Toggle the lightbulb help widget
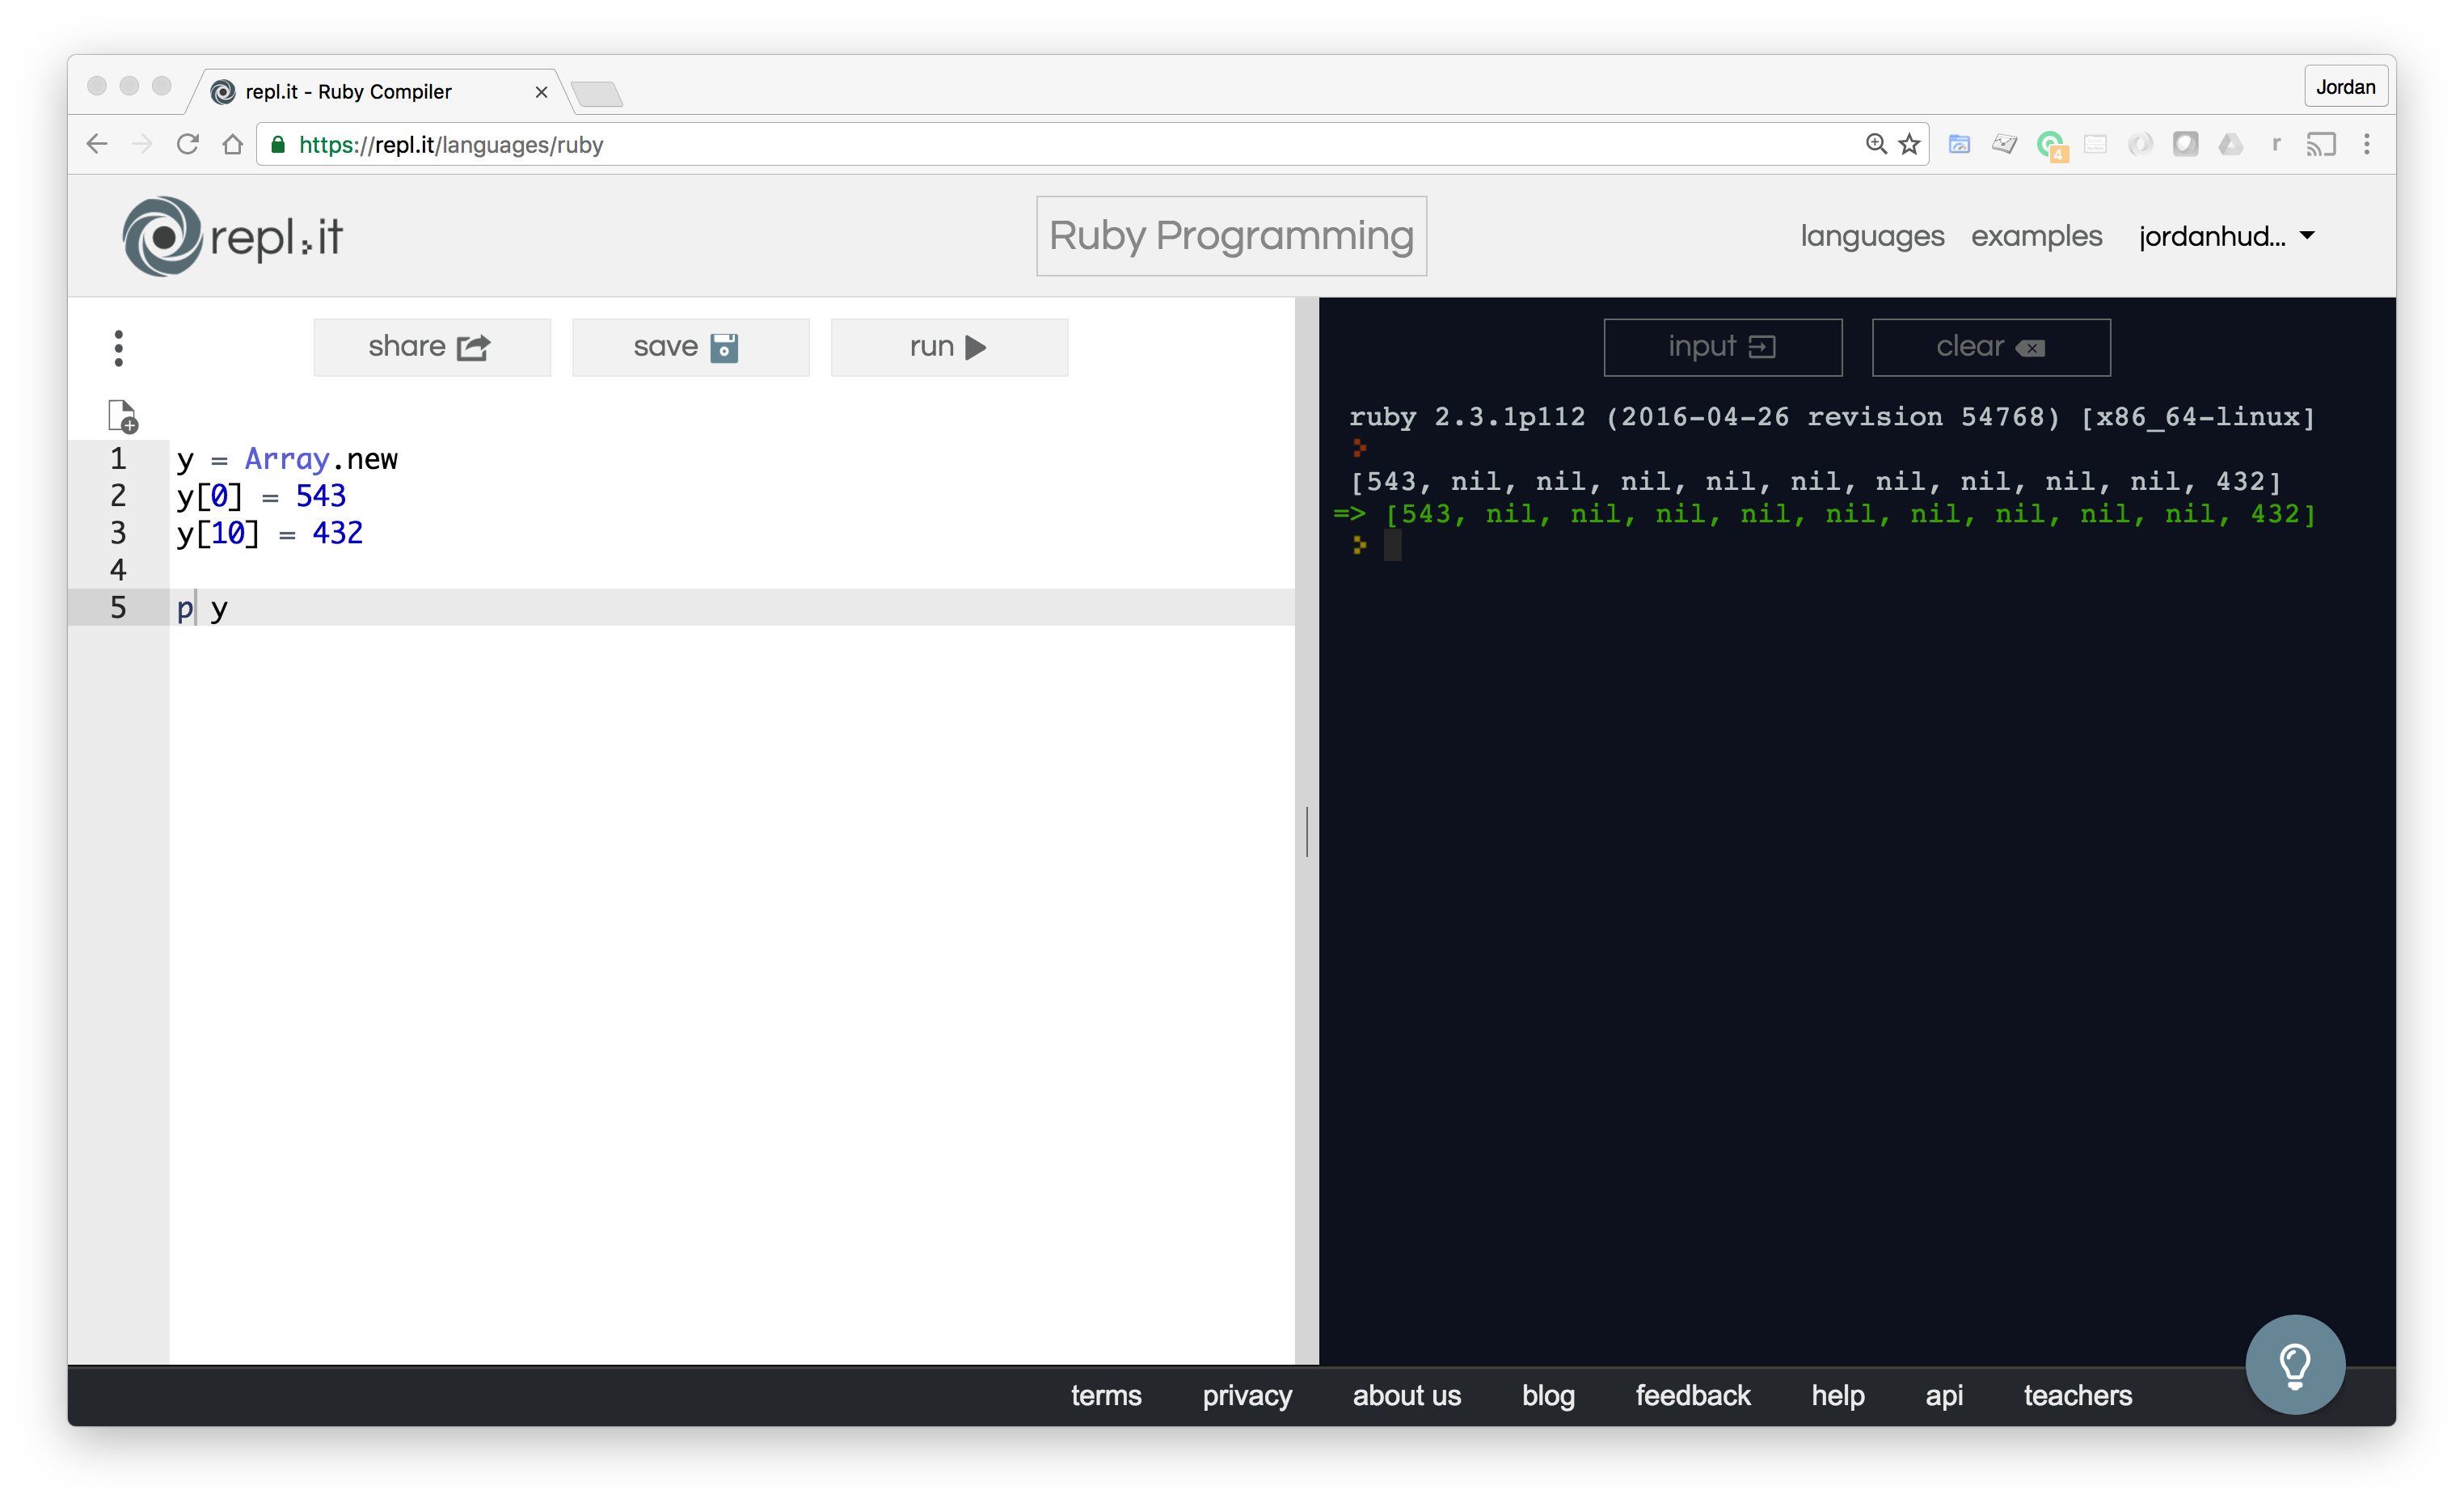This screenshot has height=1507, width=2464. tap(2295, 1364)
